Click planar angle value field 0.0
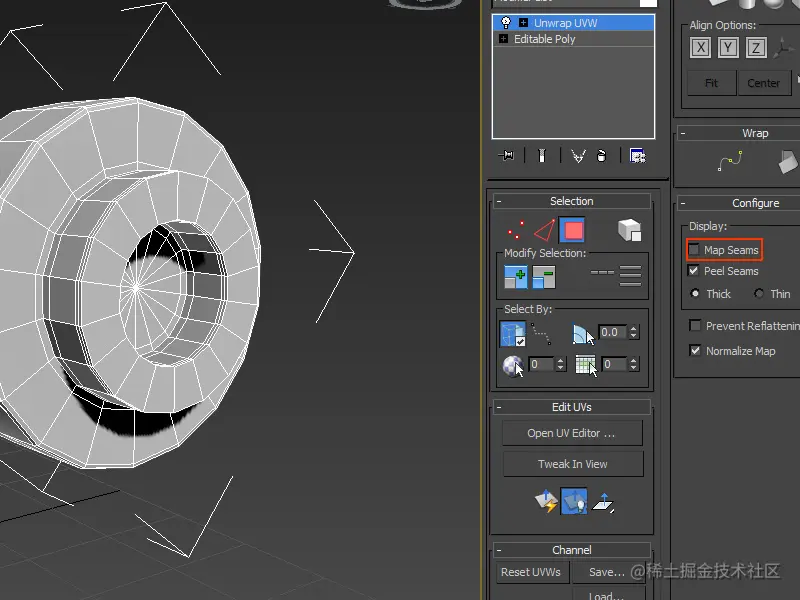This screenshot has height=600, width=800. (x=613, y=332)
